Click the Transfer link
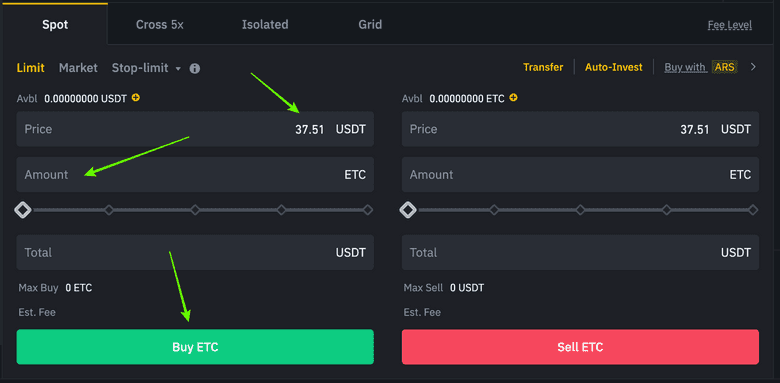Screen dimensions: 780x383 pos(543,67)
